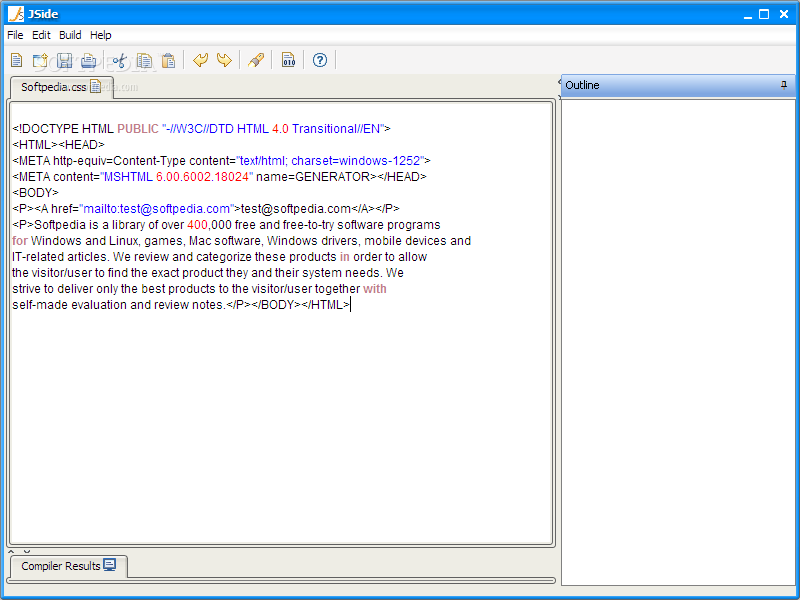
Task: Open the File menu
Action: coord(15,35)
